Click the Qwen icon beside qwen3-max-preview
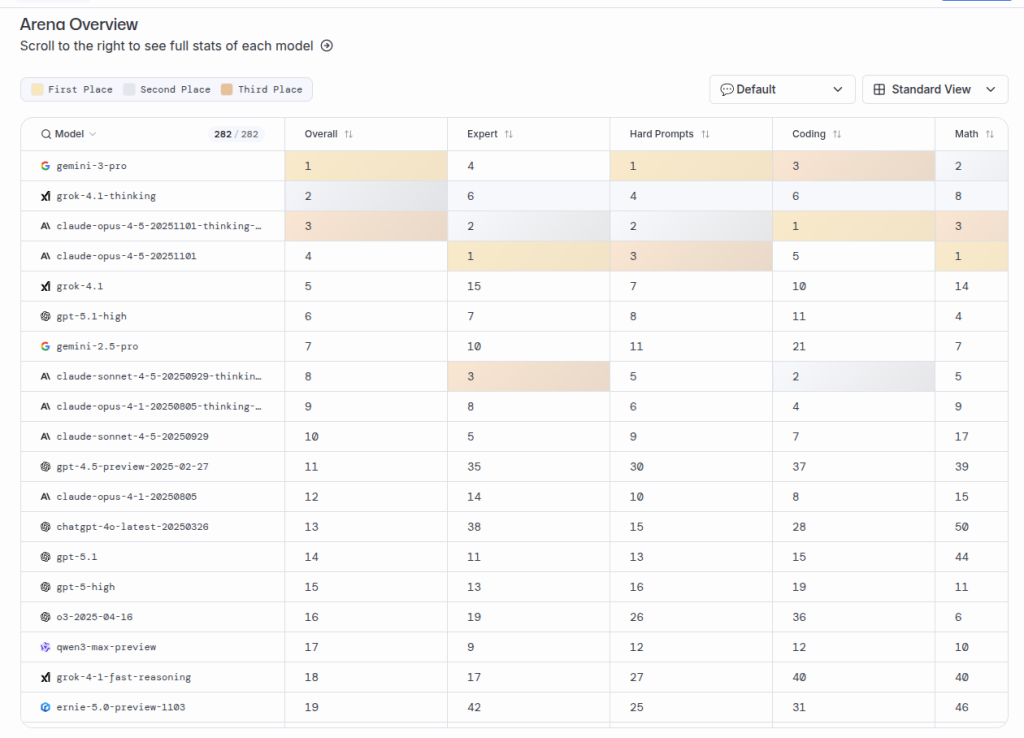This screenshot has height=738, width=1024. [x=45, y=647]
